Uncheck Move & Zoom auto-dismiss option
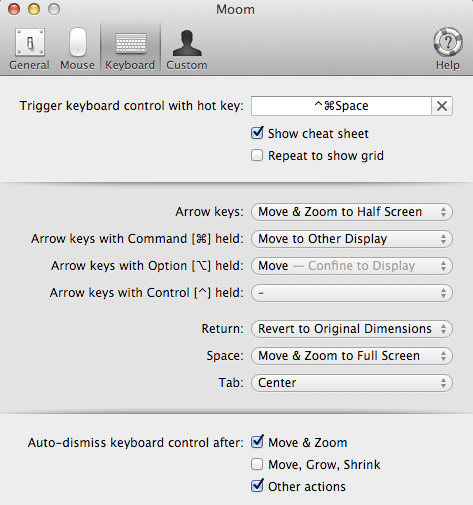This screenshot has height=505, width=473. click(257, 442)
